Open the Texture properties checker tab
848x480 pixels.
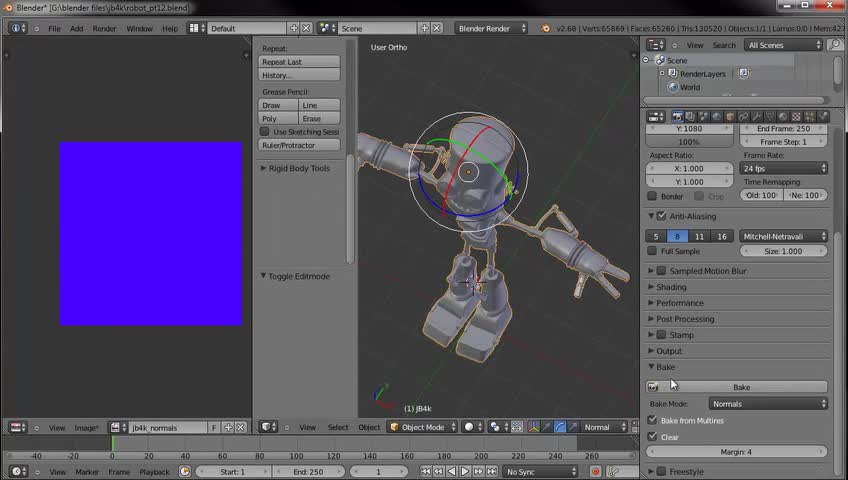(796, 117)
